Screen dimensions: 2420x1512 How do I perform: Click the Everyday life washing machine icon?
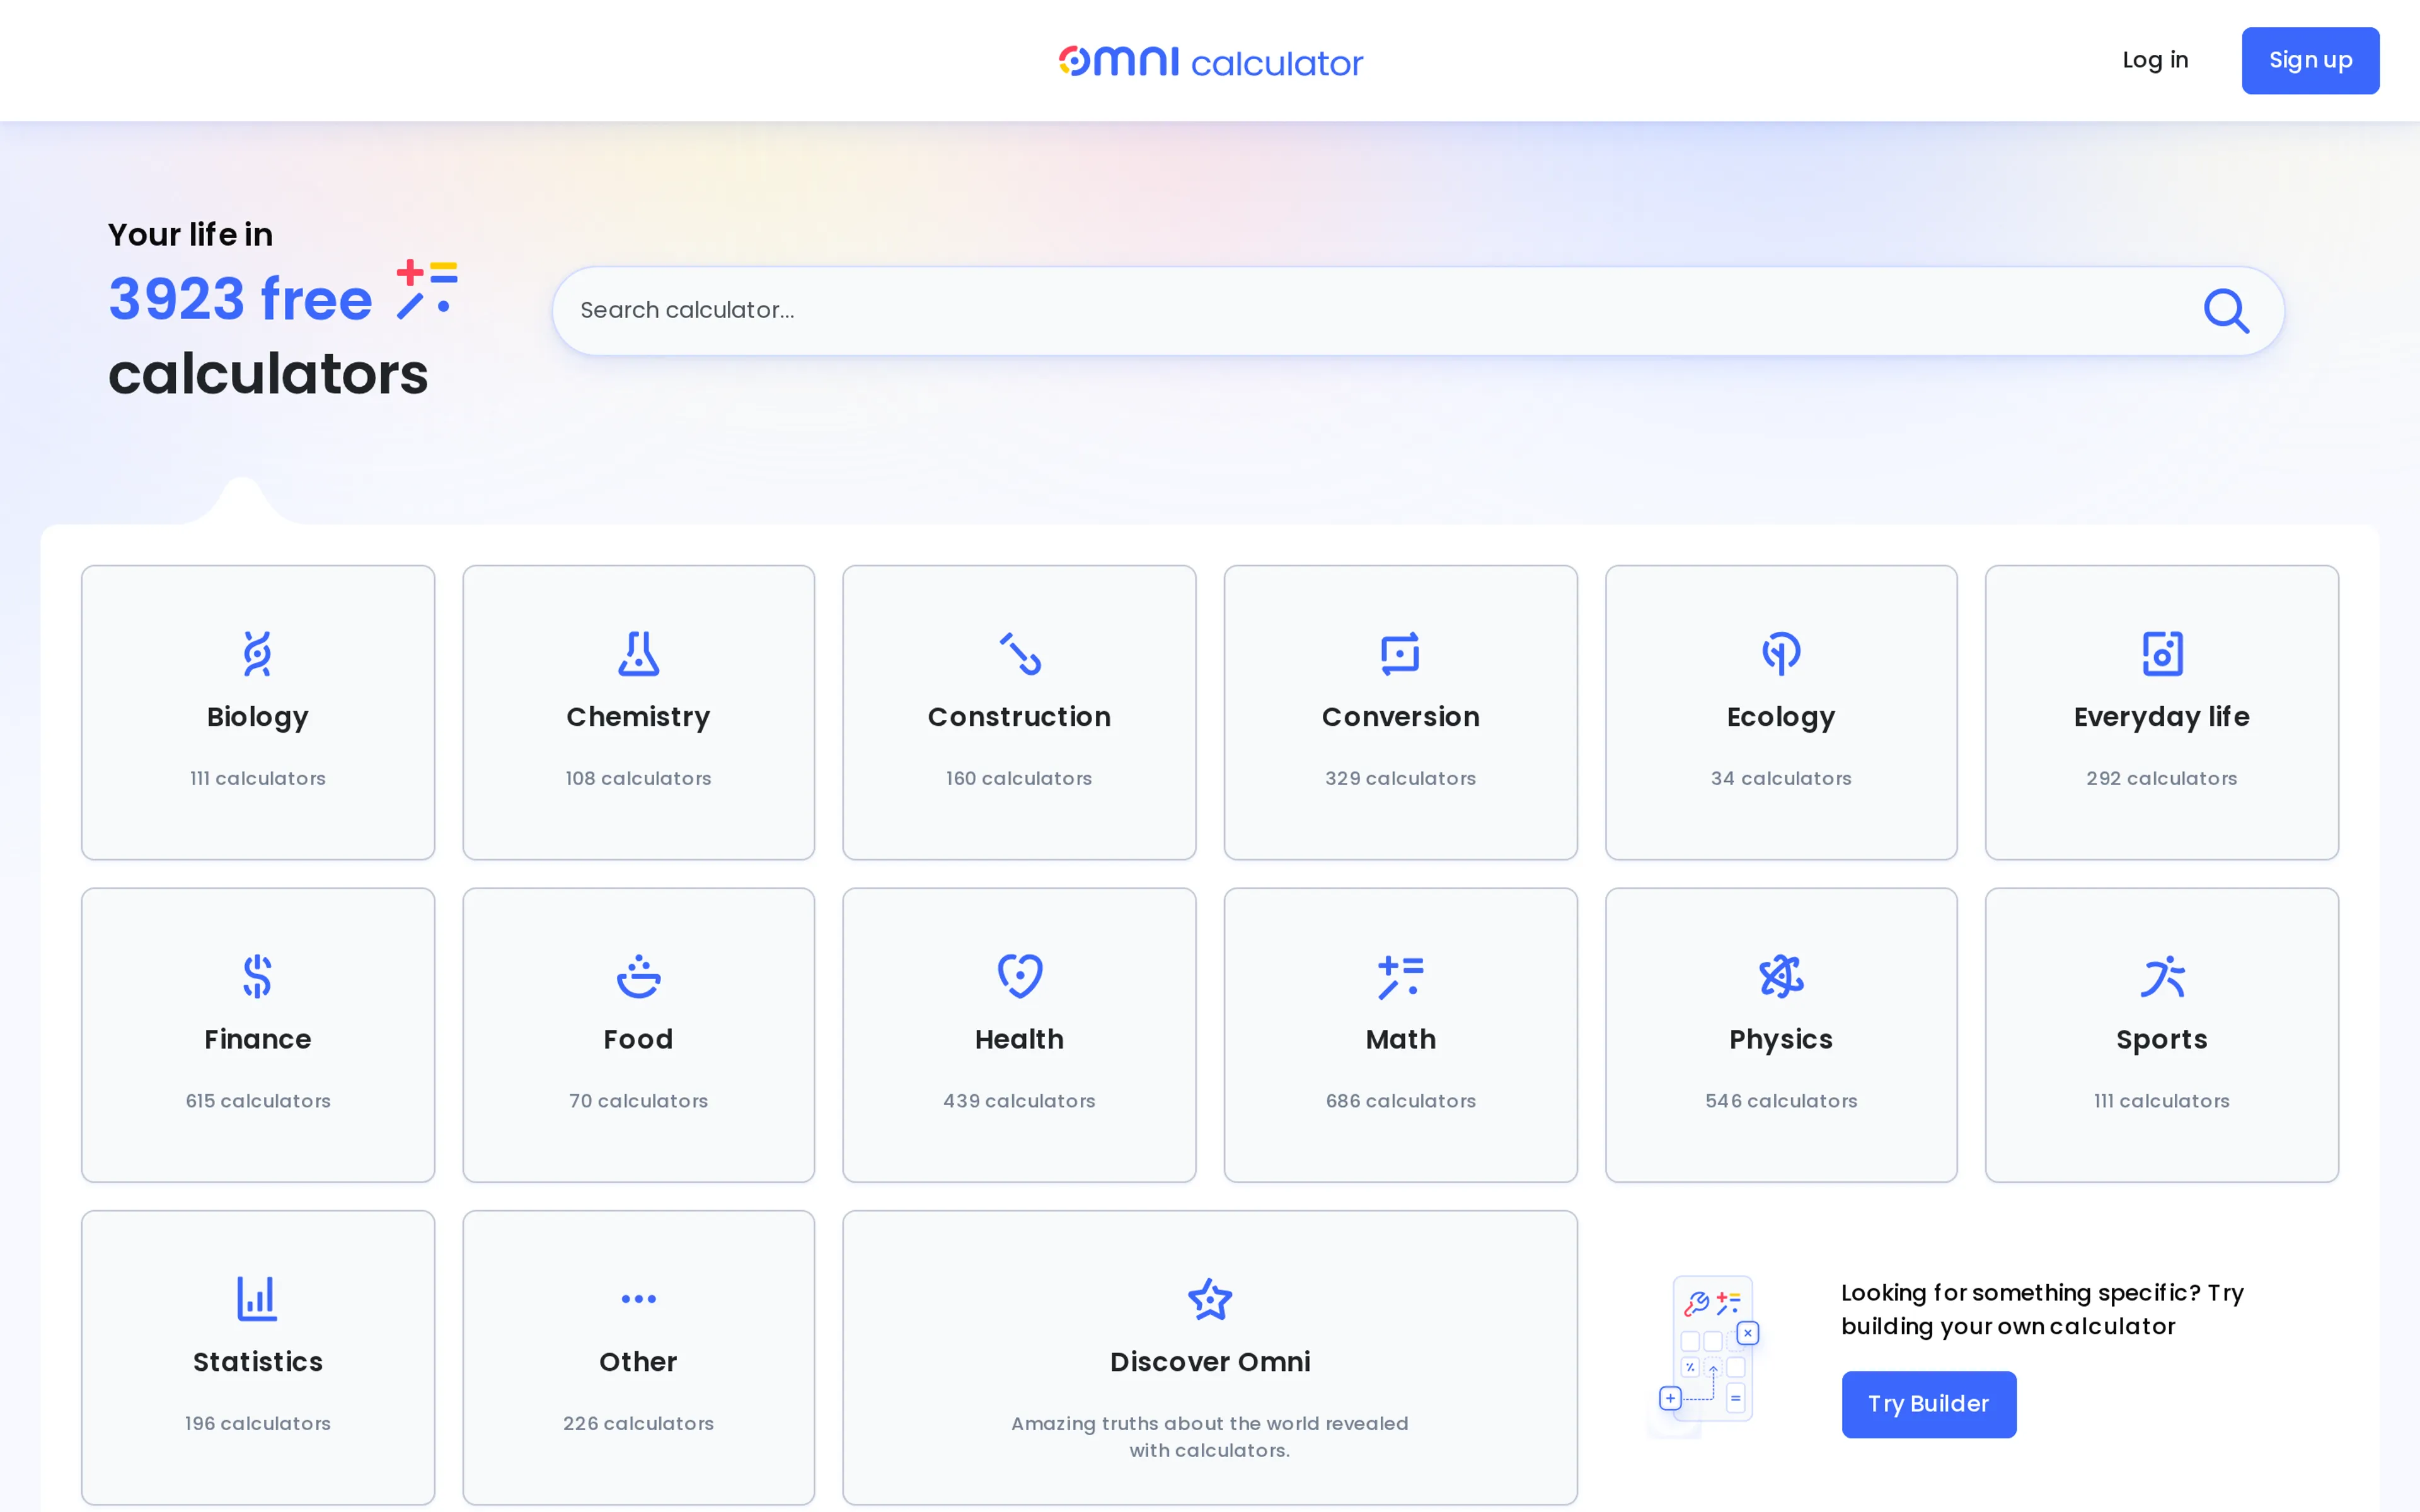pos(2162,654)
